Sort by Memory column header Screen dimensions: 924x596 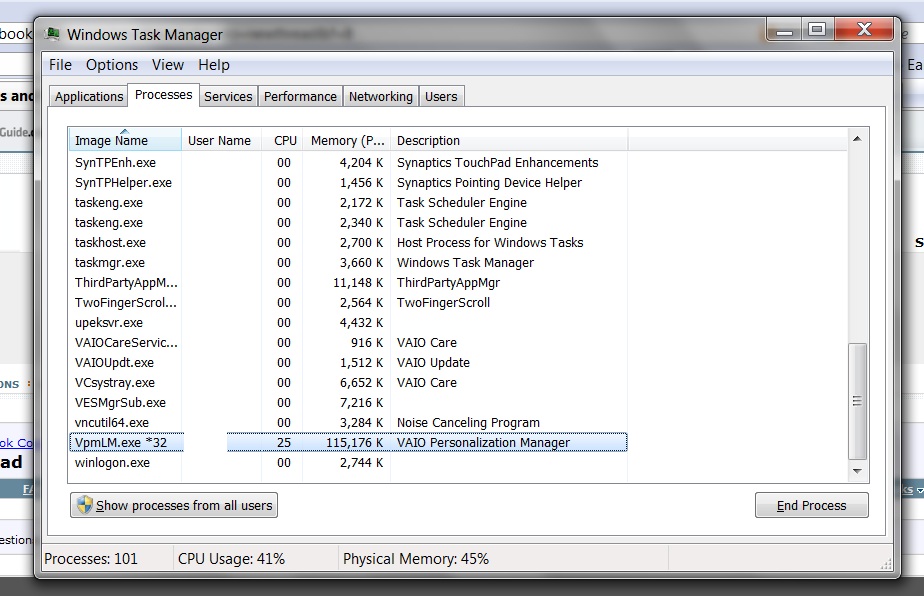click(346, 140)
